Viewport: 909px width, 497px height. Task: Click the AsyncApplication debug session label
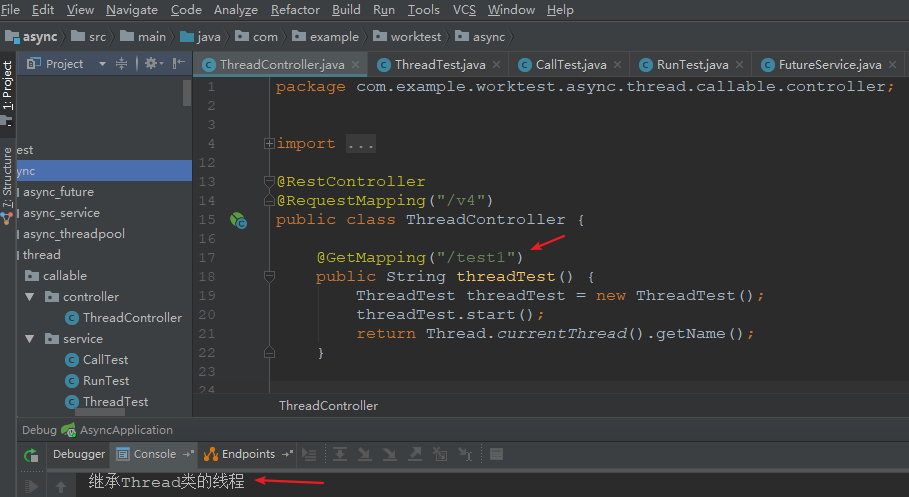[x=126, y=430]
